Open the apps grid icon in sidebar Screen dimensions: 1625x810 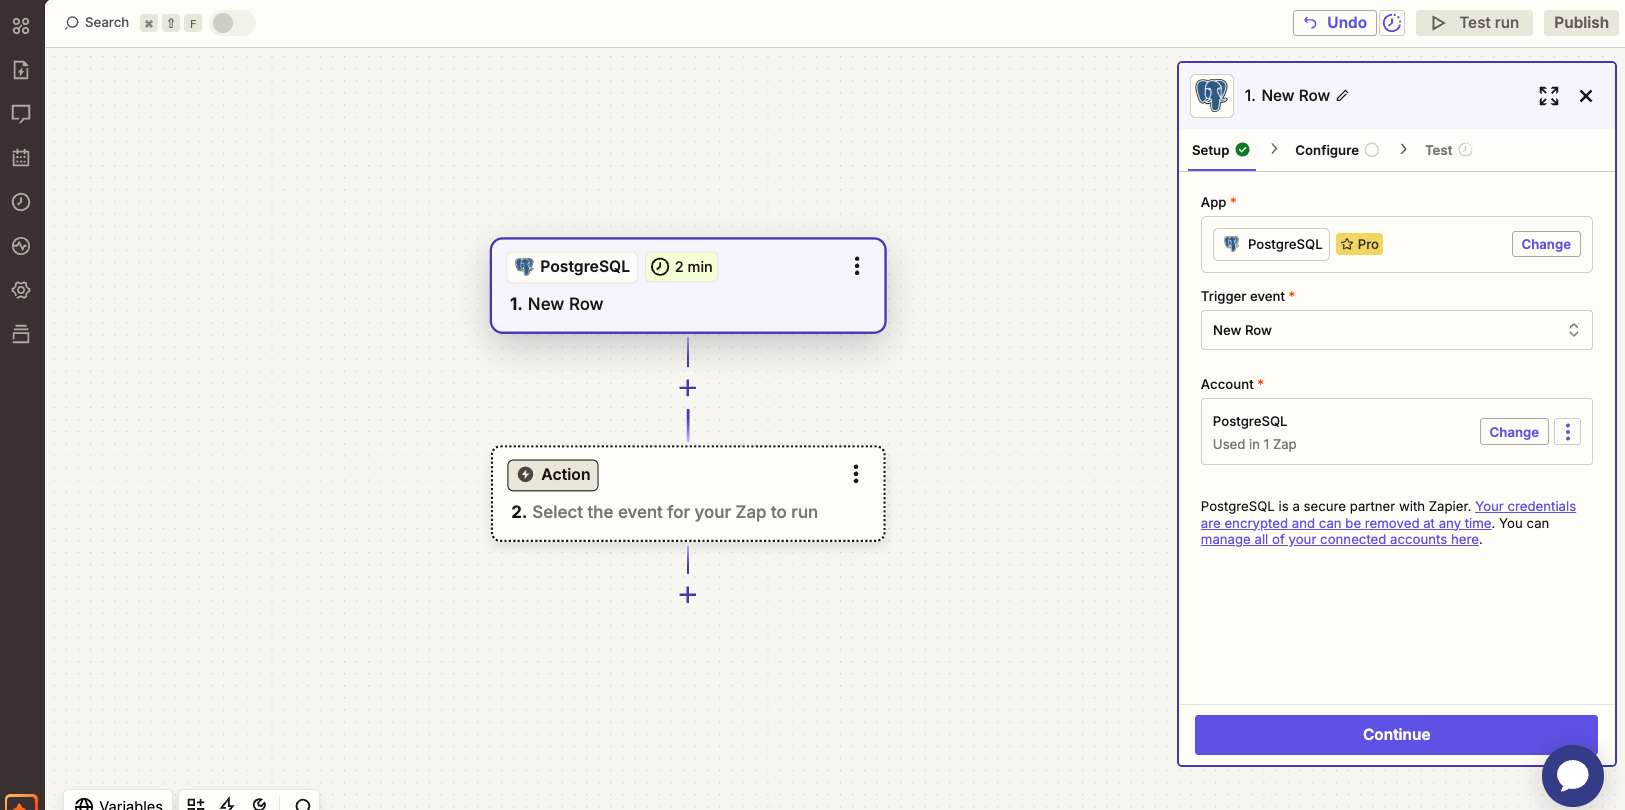[21, 26]
